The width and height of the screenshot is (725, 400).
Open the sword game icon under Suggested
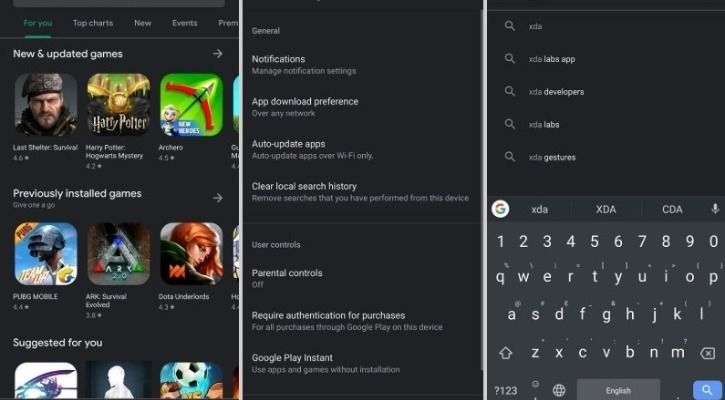point(46,380)
